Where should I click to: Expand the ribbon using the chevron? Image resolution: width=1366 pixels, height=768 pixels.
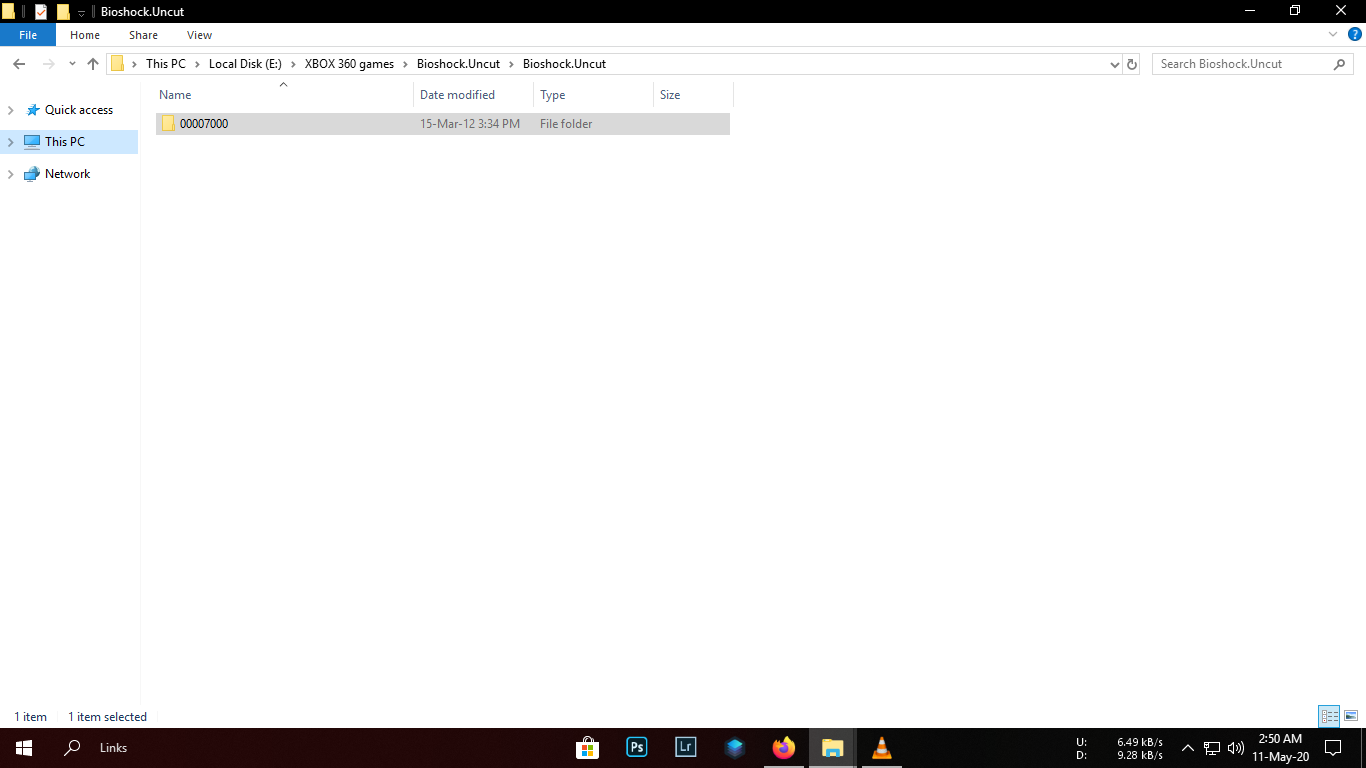pyautogui.click(x=1333, y=34)
